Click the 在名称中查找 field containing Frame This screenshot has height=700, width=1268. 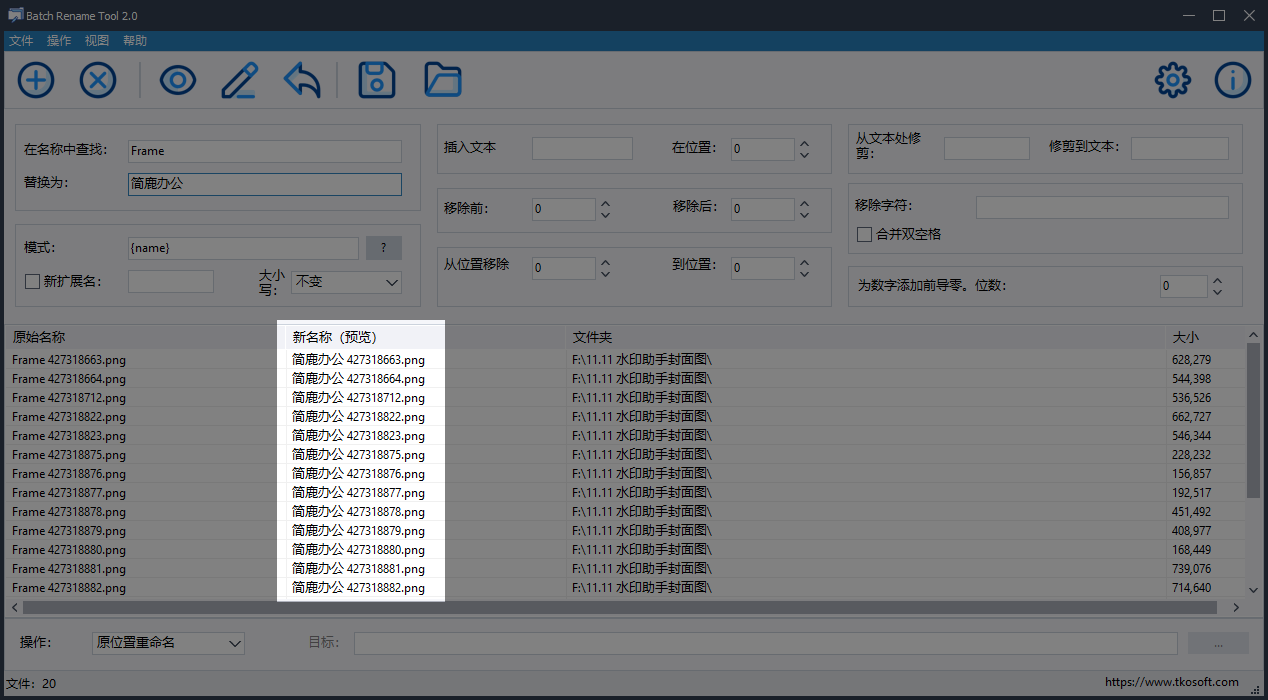click(x=265, y=151)
